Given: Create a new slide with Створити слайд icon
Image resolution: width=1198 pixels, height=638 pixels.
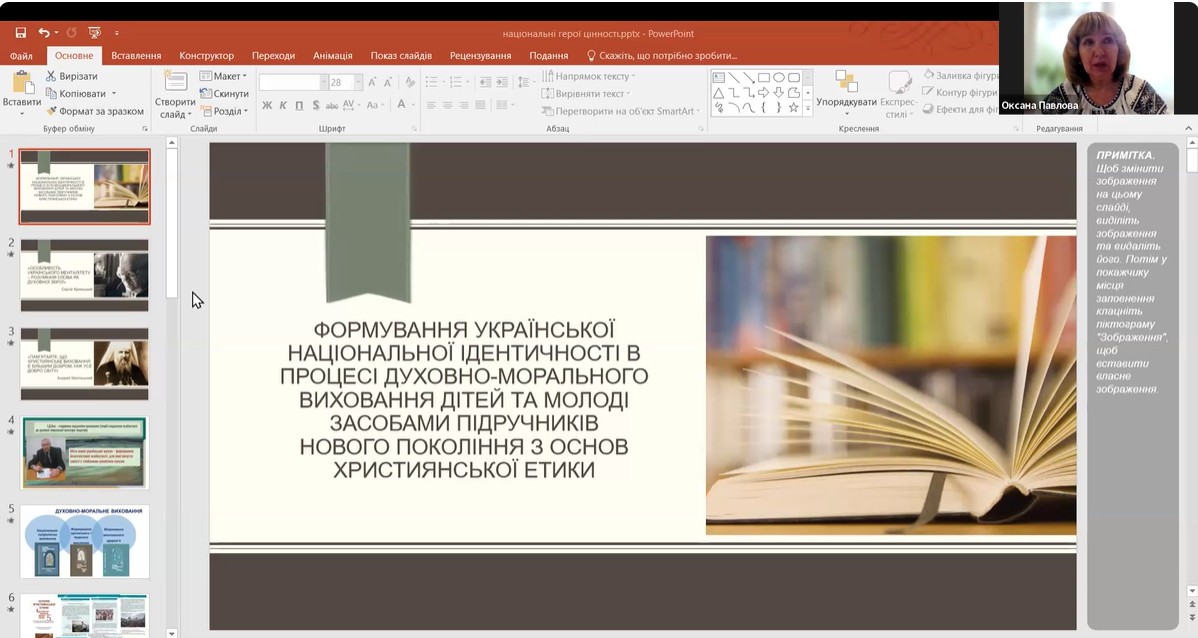Looking at the screenshot, I should (175, 81).
